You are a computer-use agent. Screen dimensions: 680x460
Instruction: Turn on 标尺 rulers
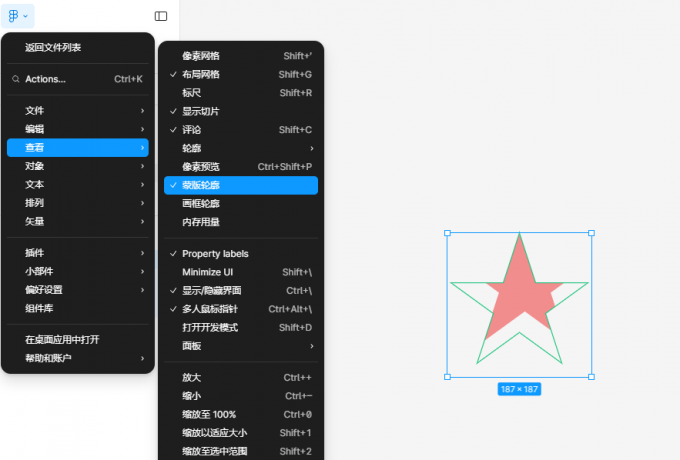(241, 93)
